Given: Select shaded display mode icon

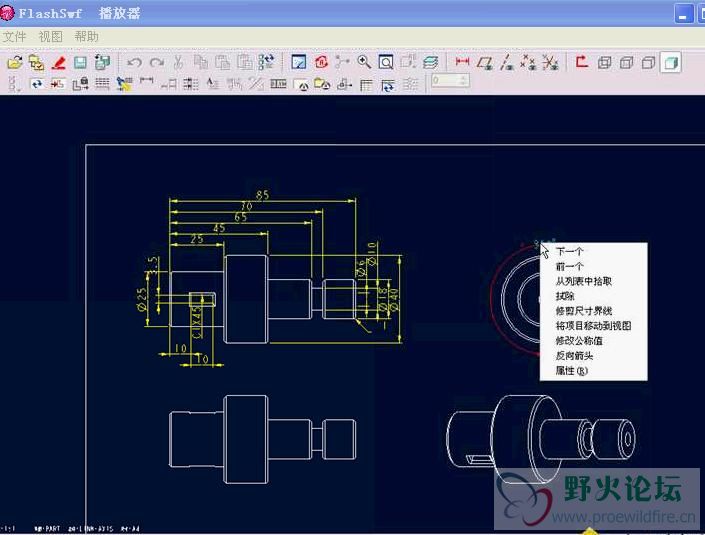Looking at the screenshot, I should (x=671, y=62).
